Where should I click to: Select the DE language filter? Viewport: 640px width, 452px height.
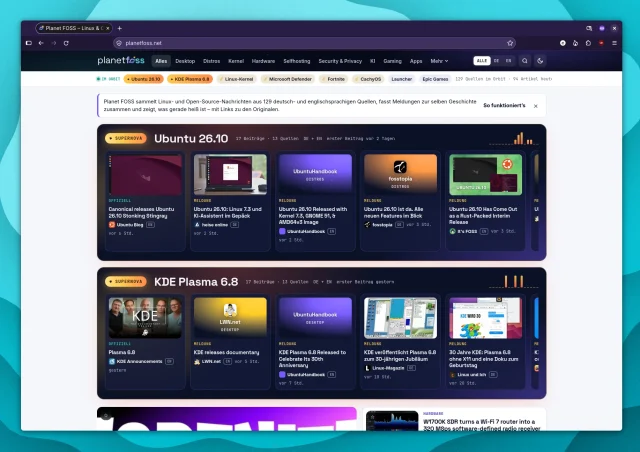[x=496, y=61]
